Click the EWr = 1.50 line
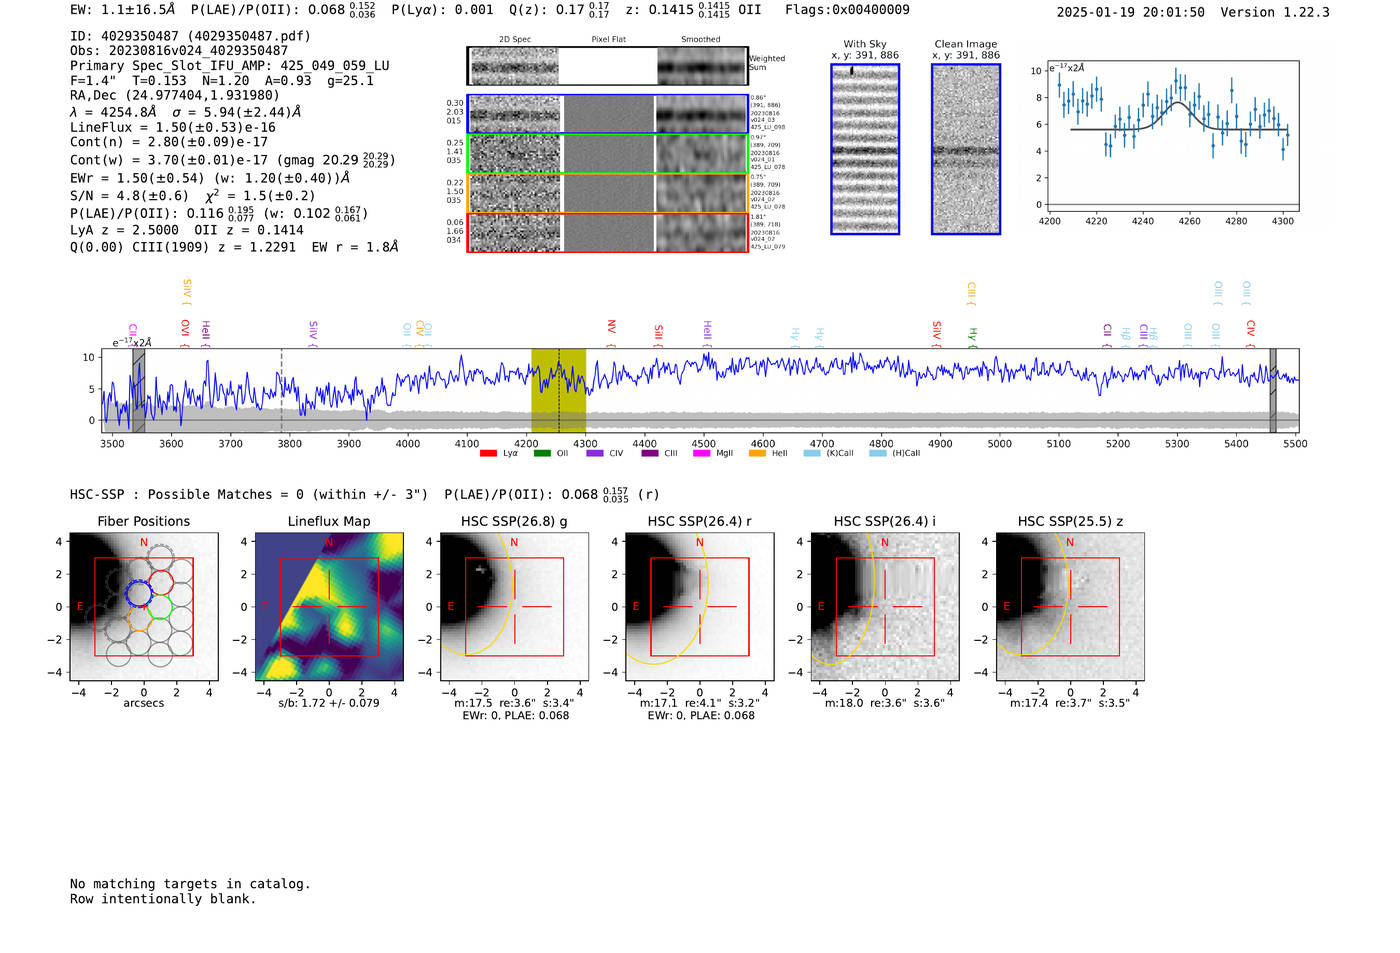This screenshot has width=1400, height=953. coord(210,178)
